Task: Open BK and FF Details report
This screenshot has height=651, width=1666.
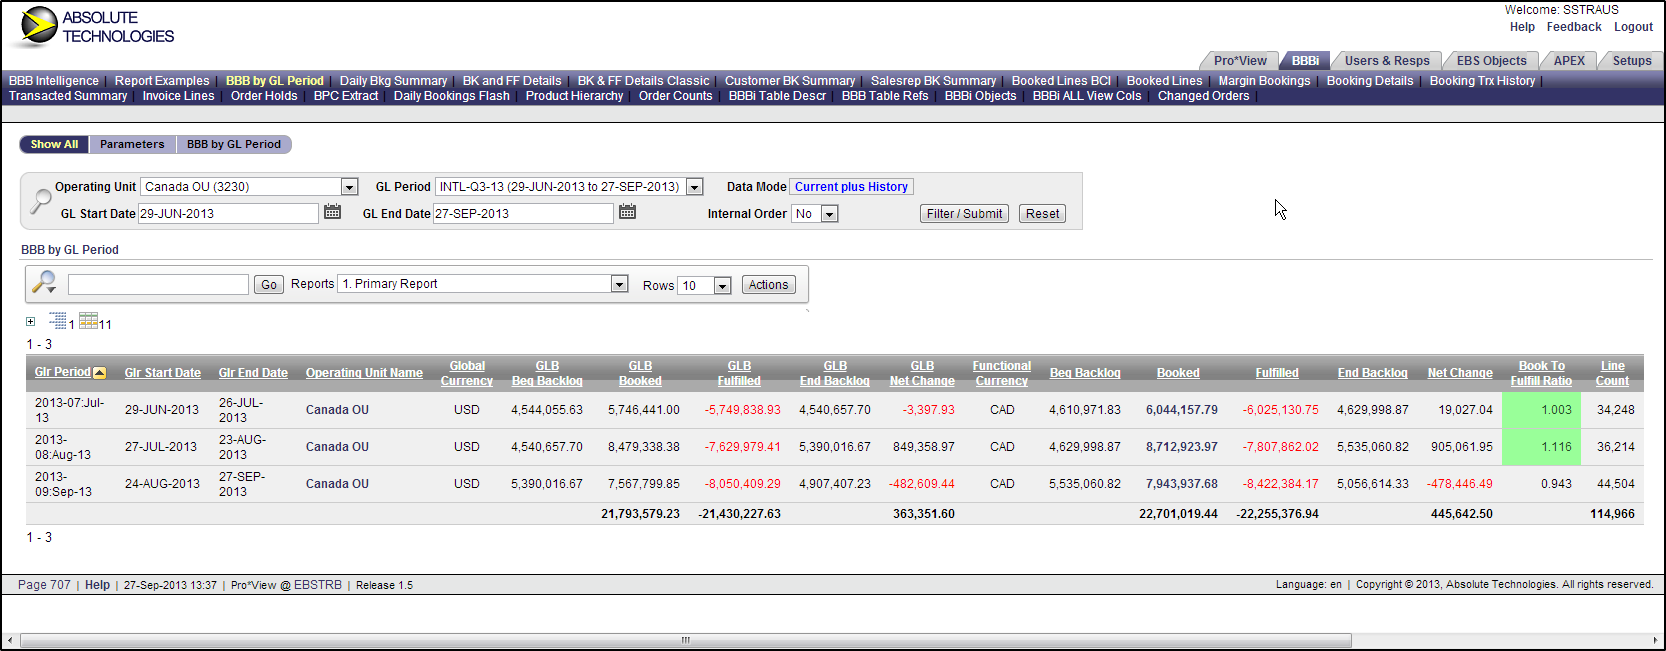Action: pos(512,81)
